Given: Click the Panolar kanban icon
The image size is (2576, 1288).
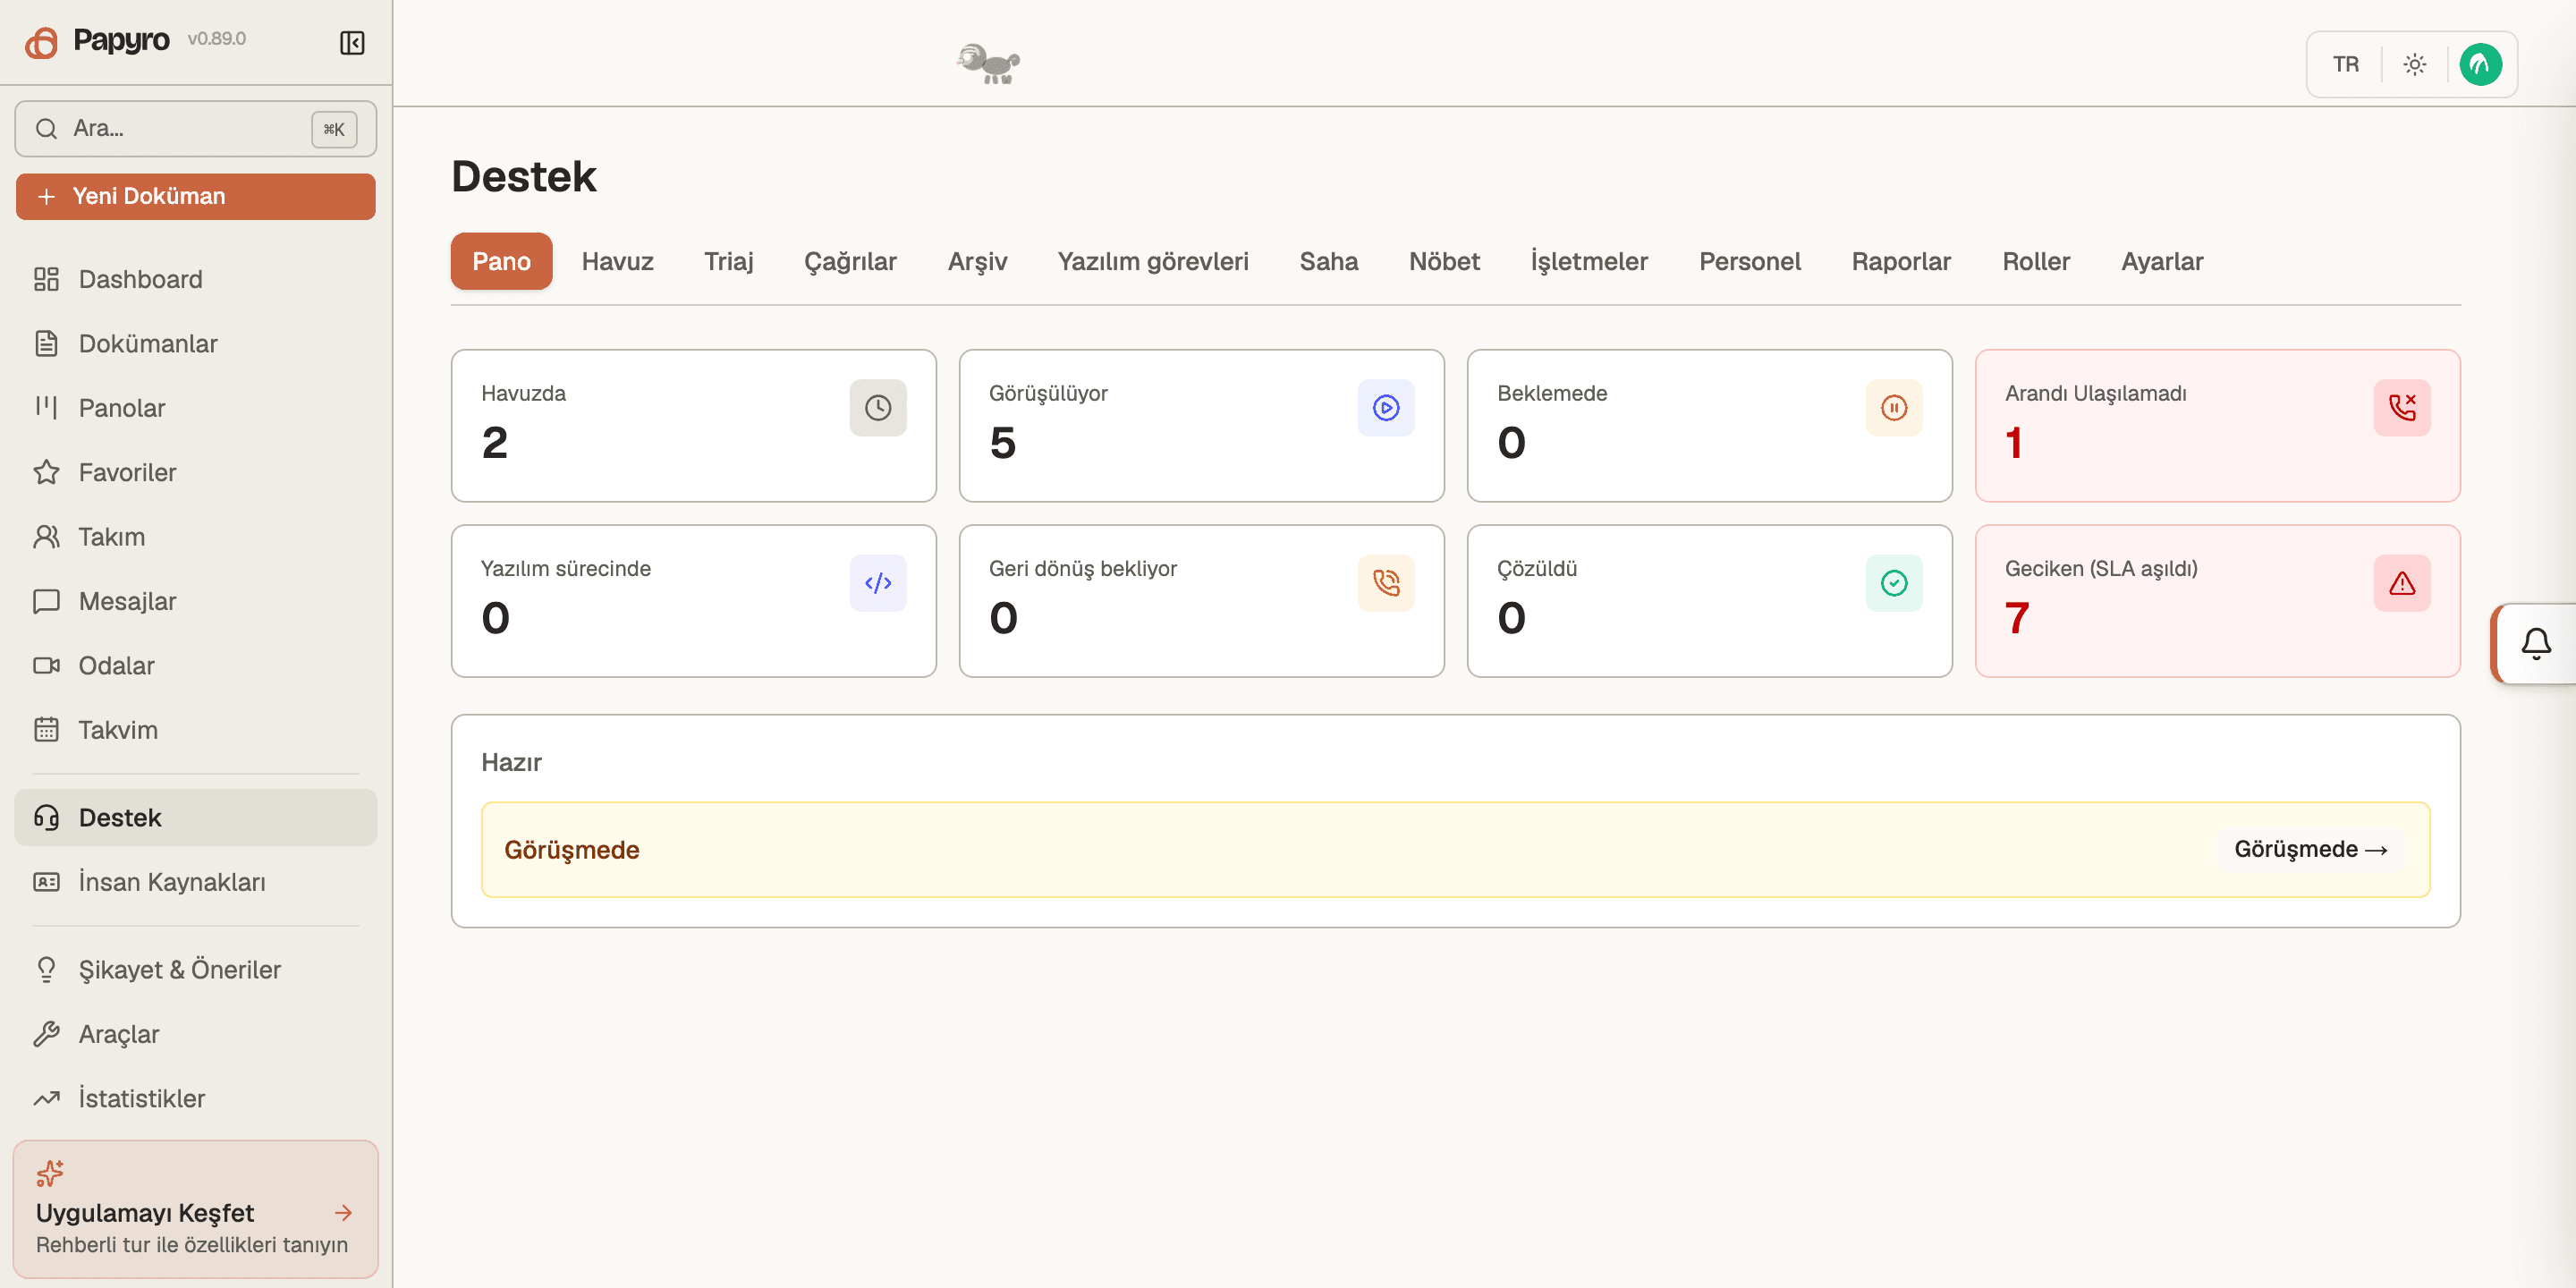Looking at the screenshot, I should point(46,407).
